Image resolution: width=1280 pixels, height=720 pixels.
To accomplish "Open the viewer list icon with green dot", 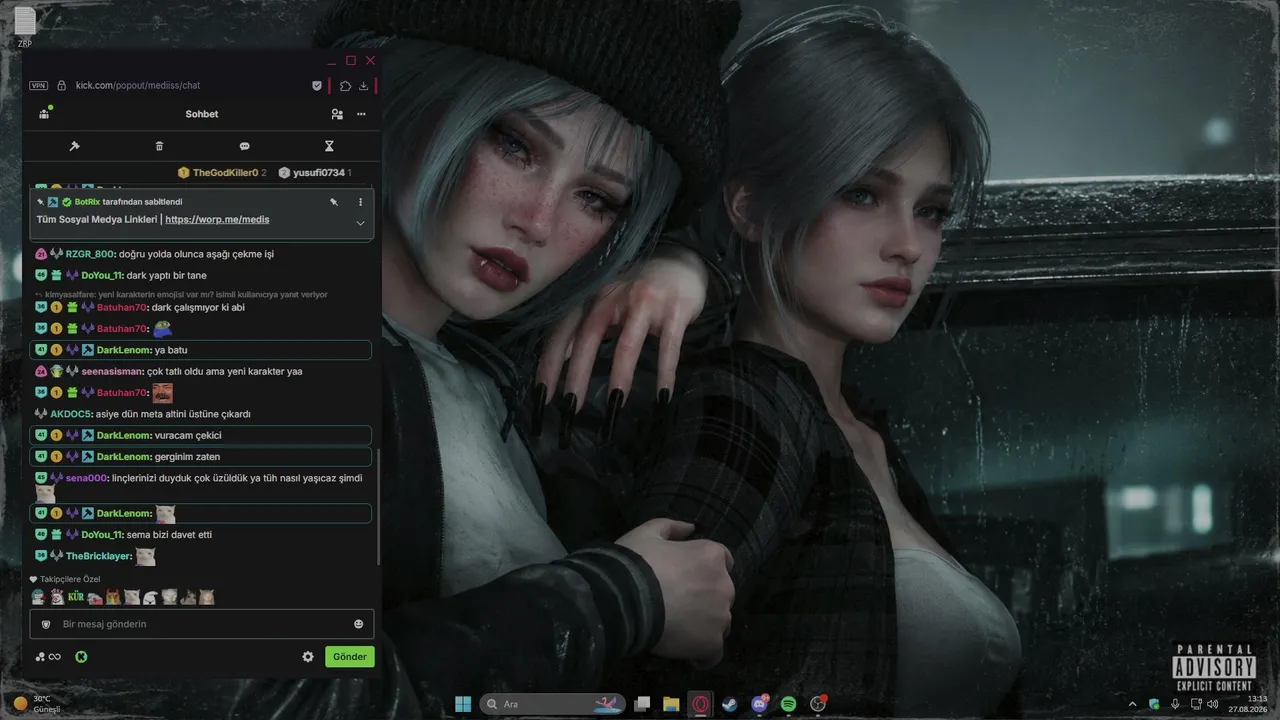I will click(45, 113).
